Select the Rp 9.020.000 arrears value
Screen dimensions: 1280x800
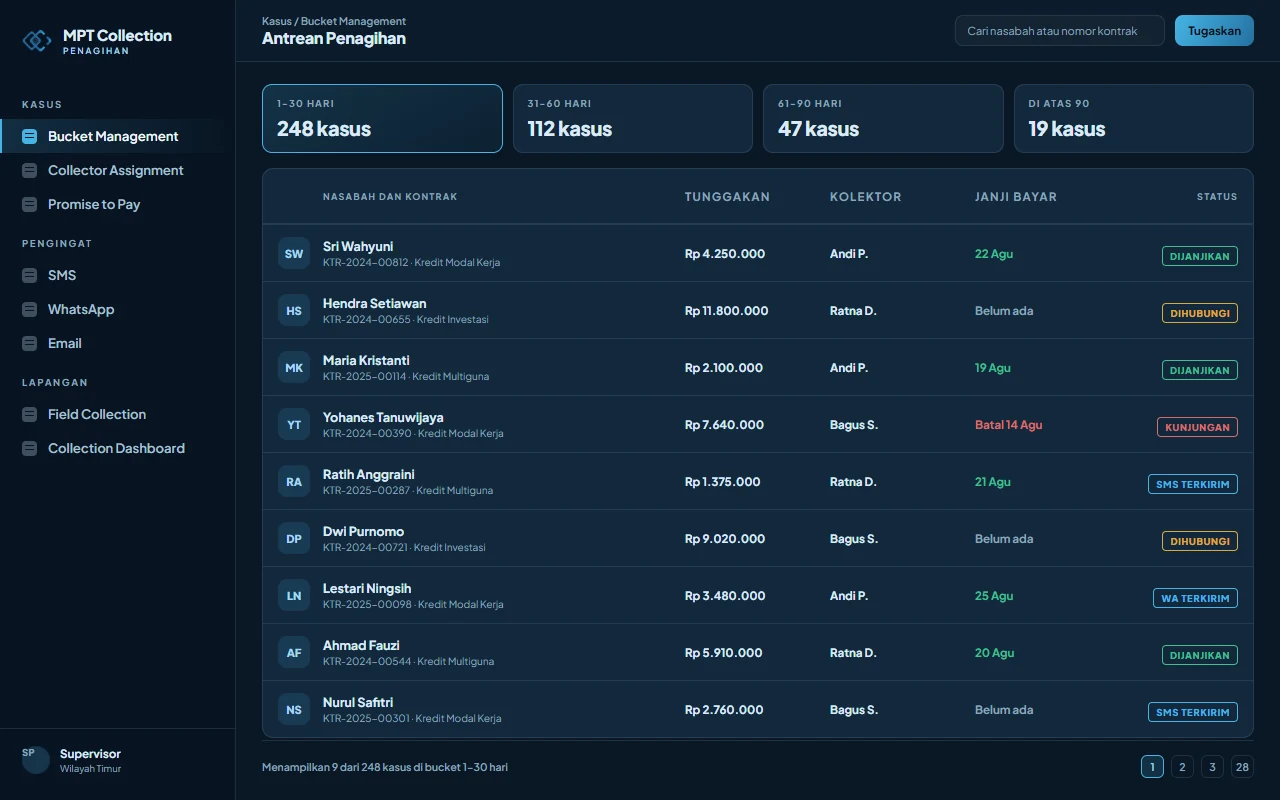click(x=725, y=539)
